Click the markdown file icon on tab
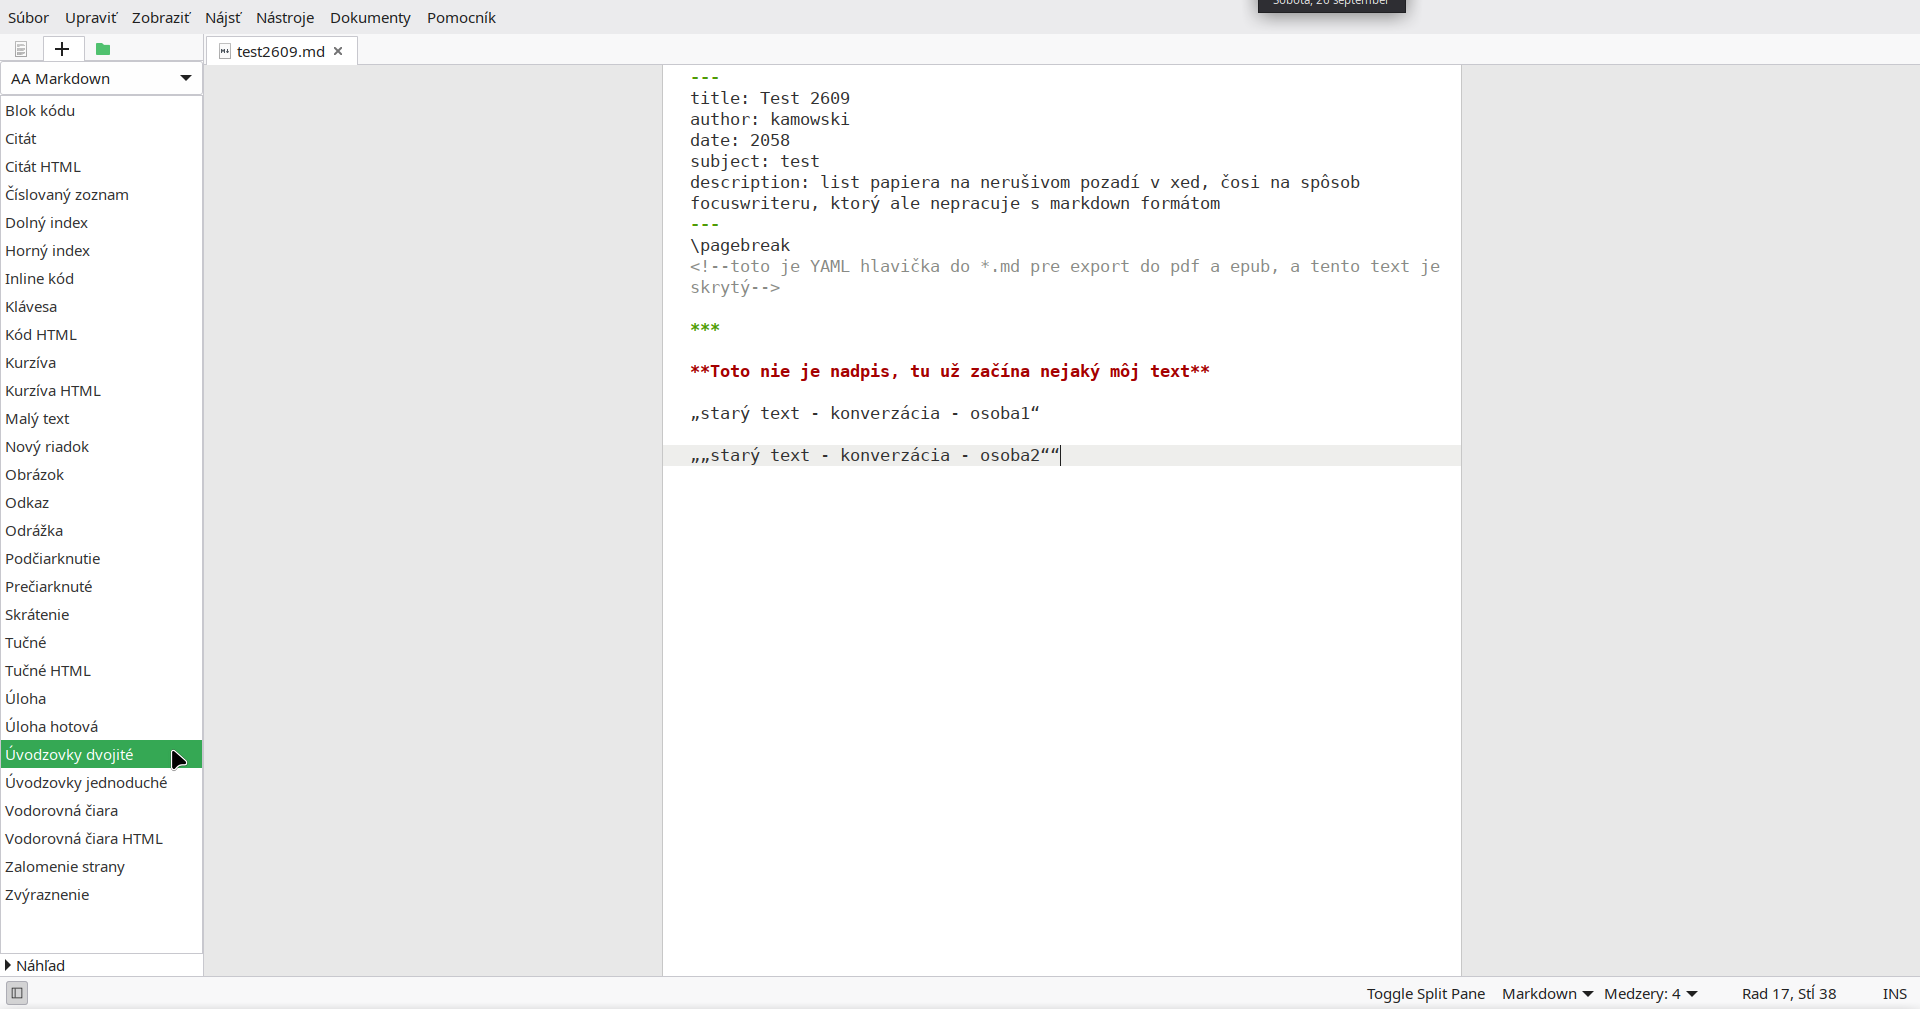This screenshot has height=1009, width=1920. pyautogui.click(x=225, y=51)
